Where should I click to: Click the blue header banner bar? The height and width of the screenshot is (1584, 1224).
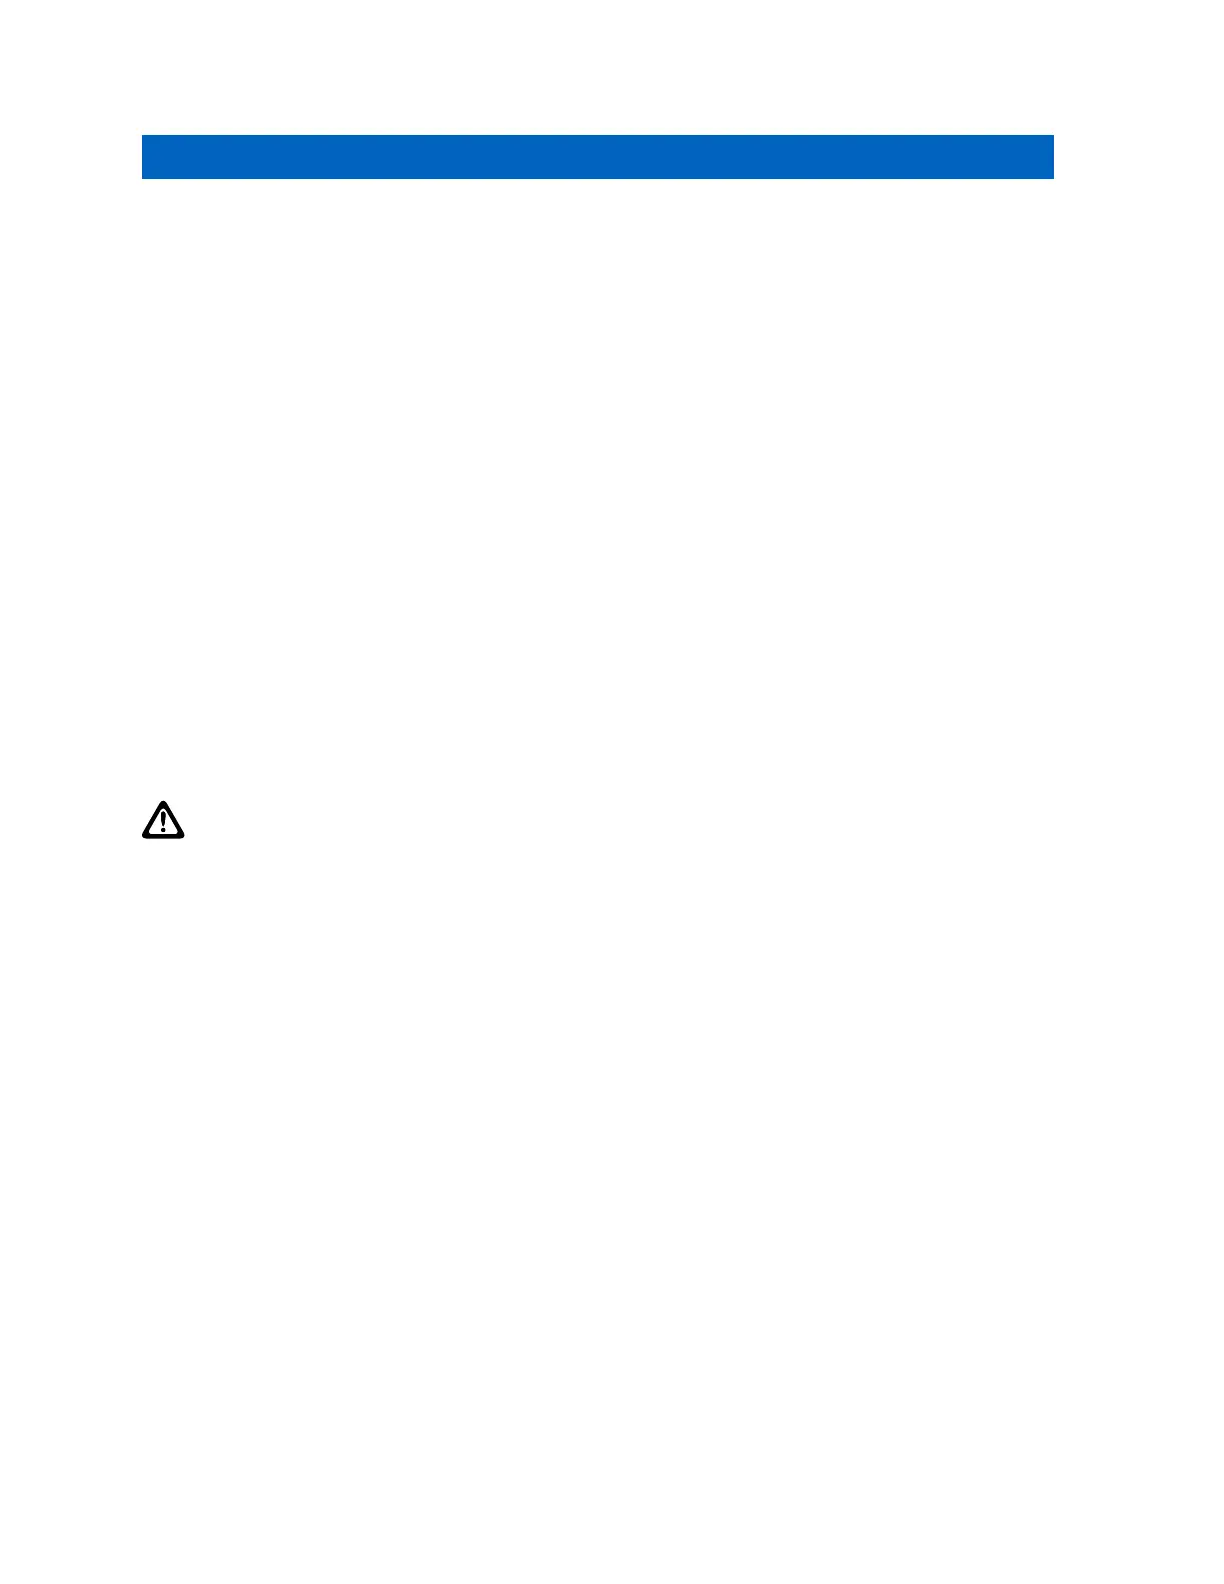(x=598, y=157)
